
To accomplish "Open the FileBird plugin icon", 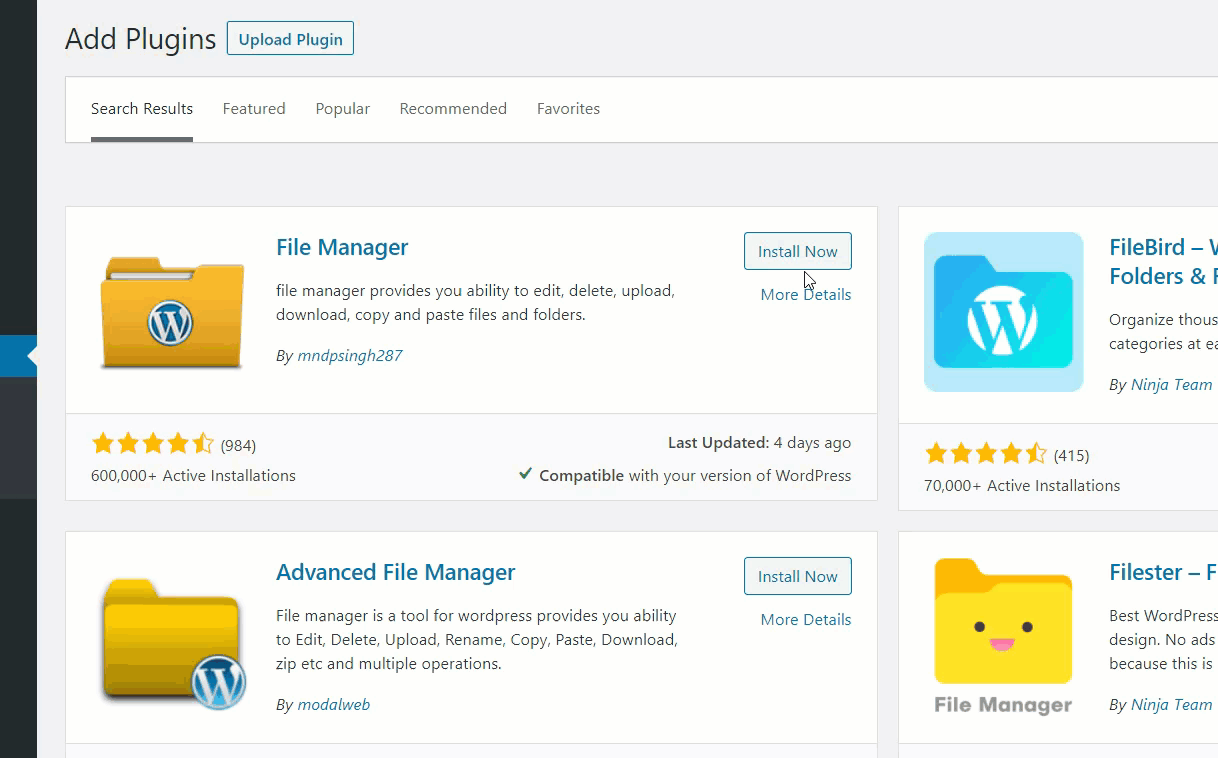I will [1003, 312].
